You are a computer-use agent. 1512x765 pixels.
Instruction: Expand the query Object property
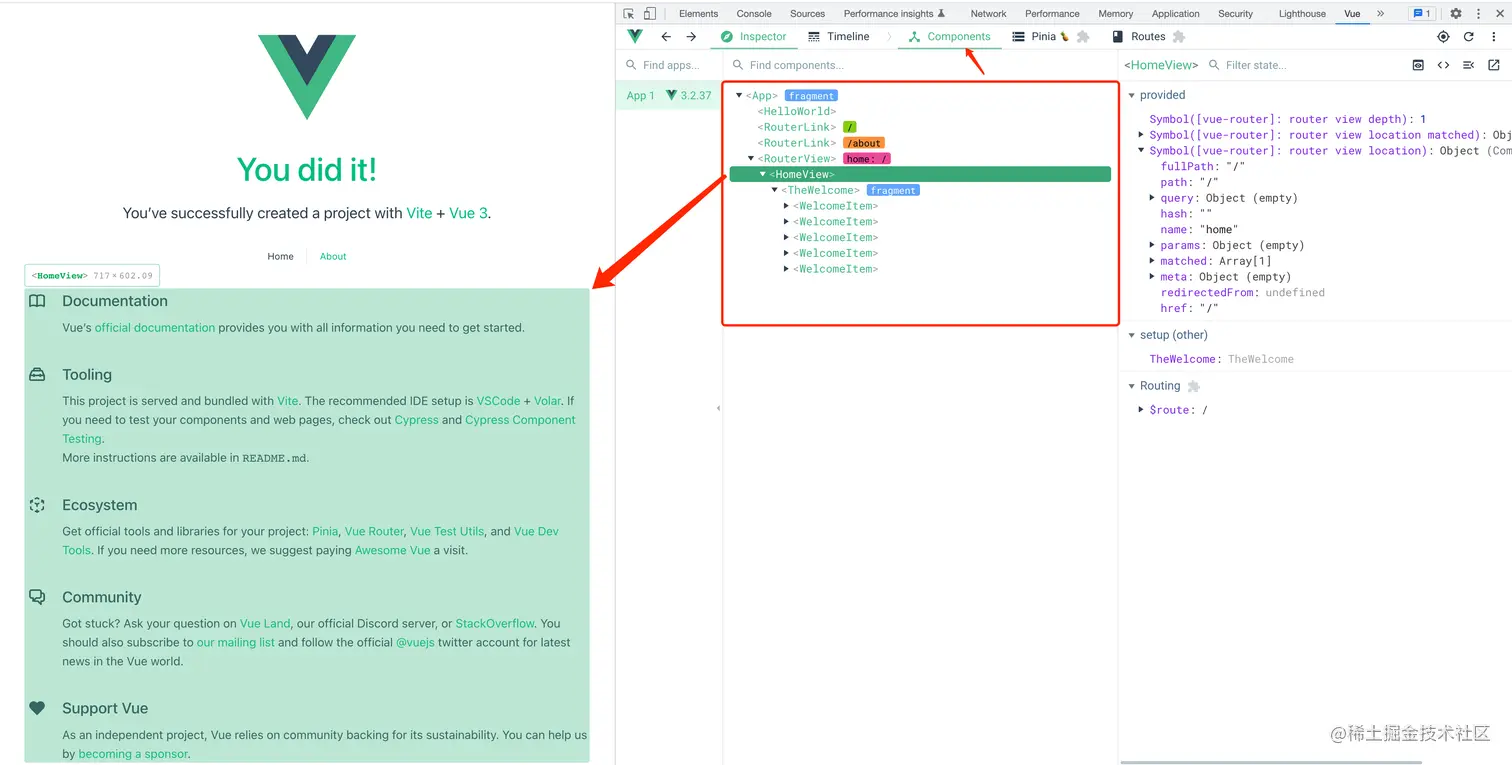[x=1153, y=198]
